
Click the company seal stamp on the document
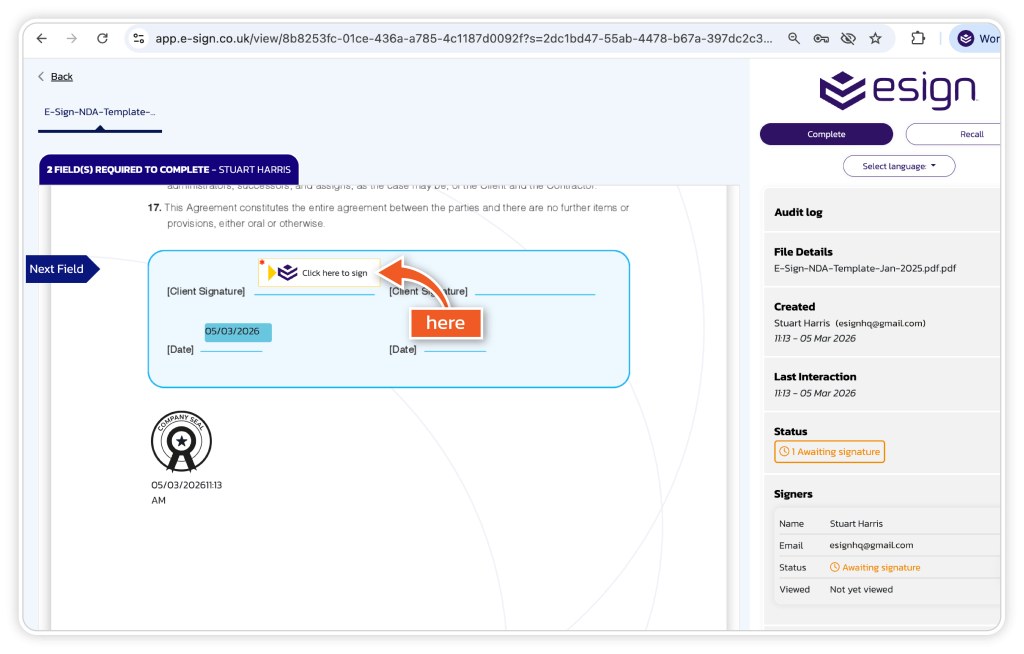tap(181, 441)
